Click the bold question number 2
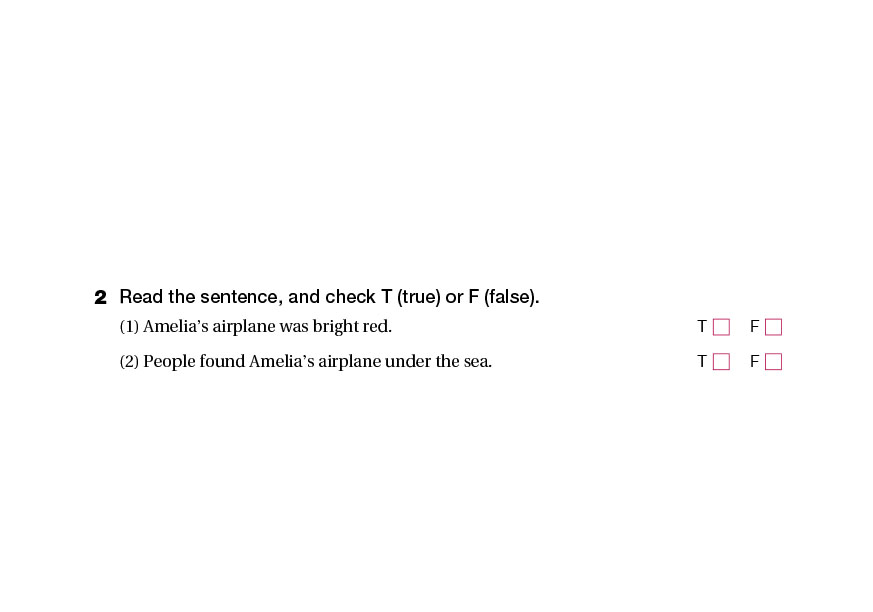The image size is (873, 612). 100,298
